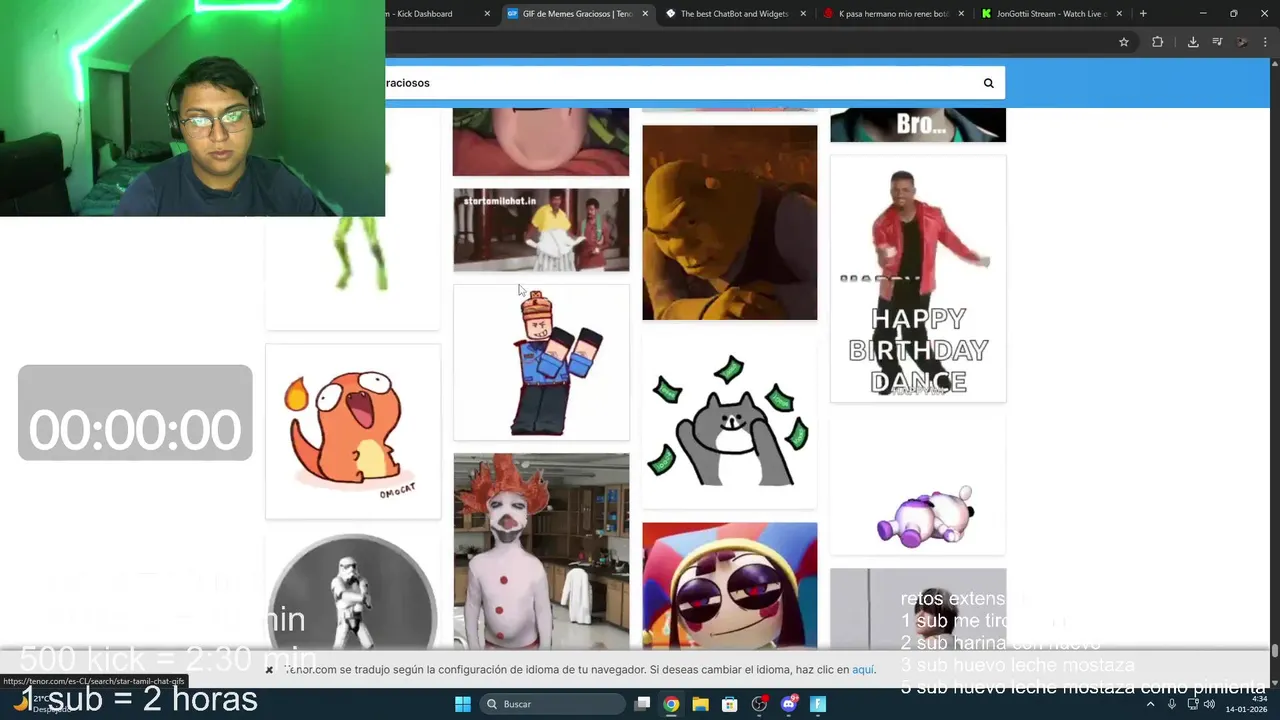Close the GIF de Memes Graciosos tab
Viewport: 1280px width, 720px height.
pos(645,14)
